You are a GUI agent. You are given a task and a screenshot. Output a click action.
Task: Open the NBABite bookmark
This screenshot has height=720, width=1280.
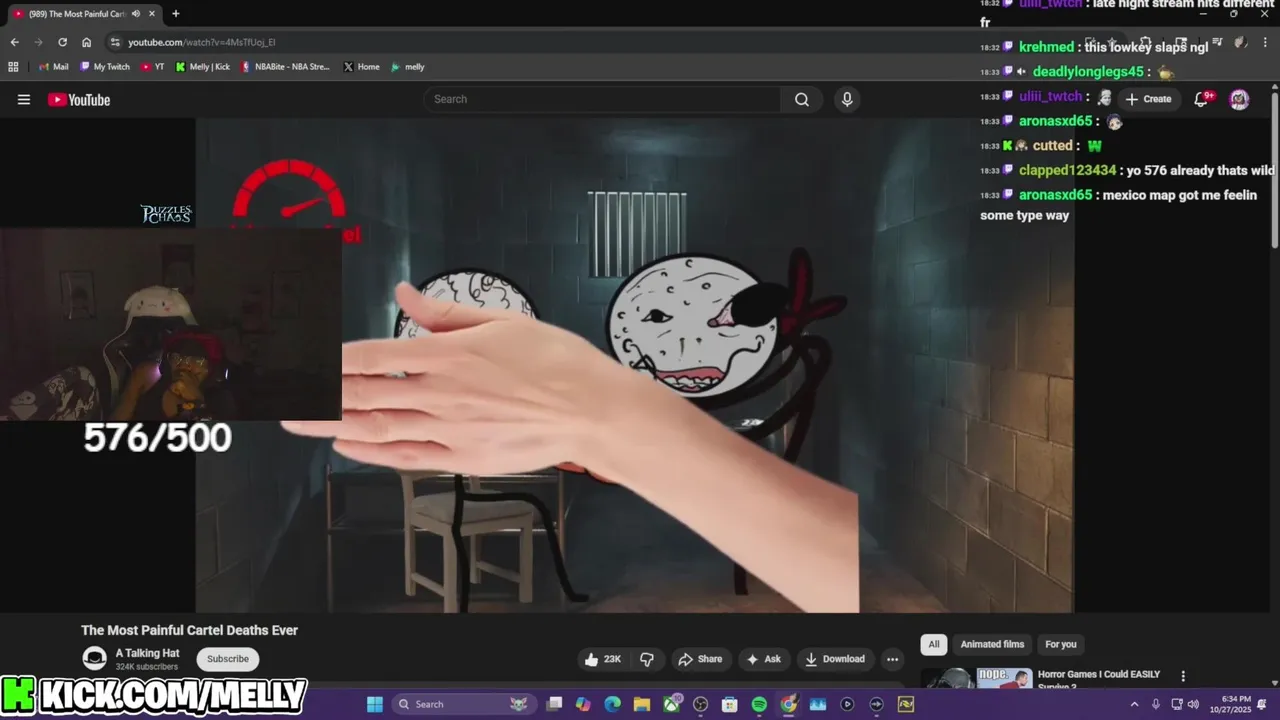pyautogui.click(x=286, y=67)
